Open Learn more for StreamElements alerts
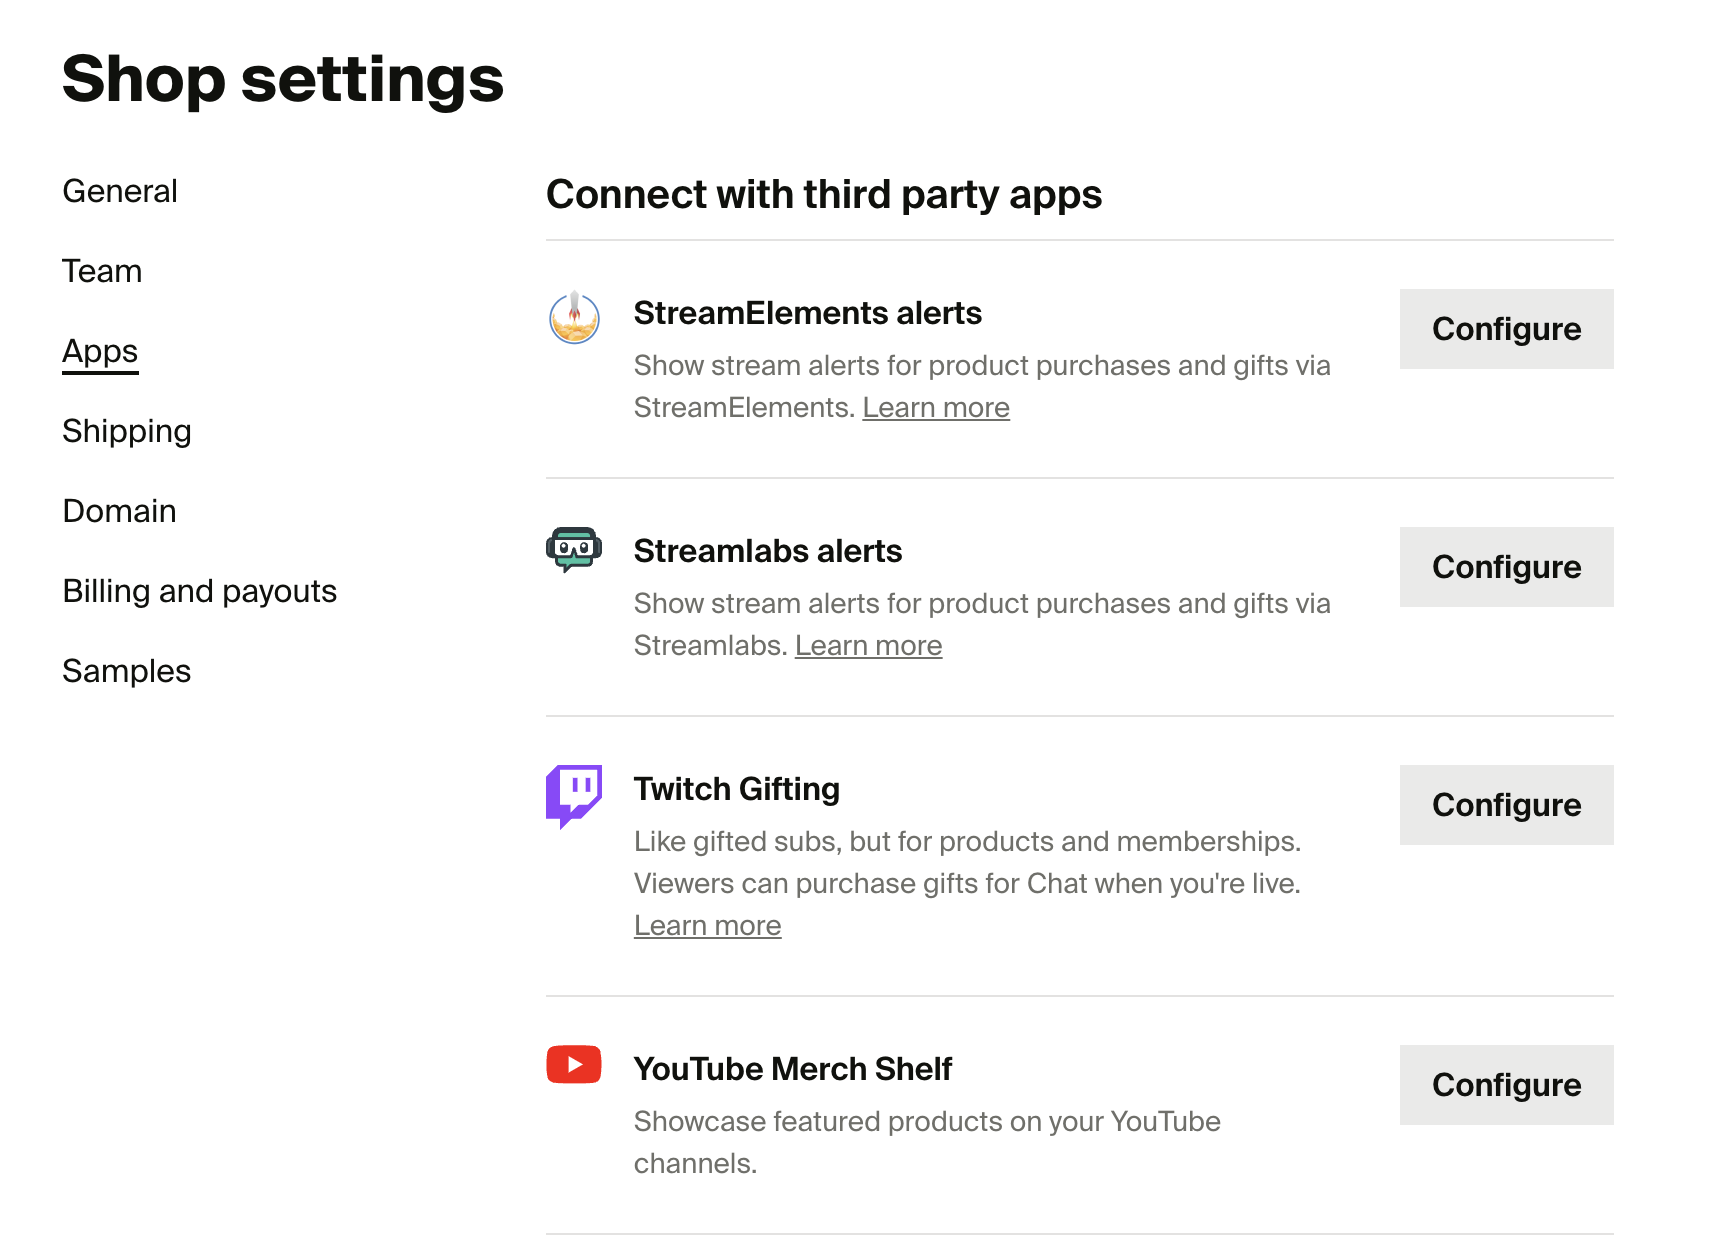This screenshot has width=1732, height=1236. (x=936, y=407)
